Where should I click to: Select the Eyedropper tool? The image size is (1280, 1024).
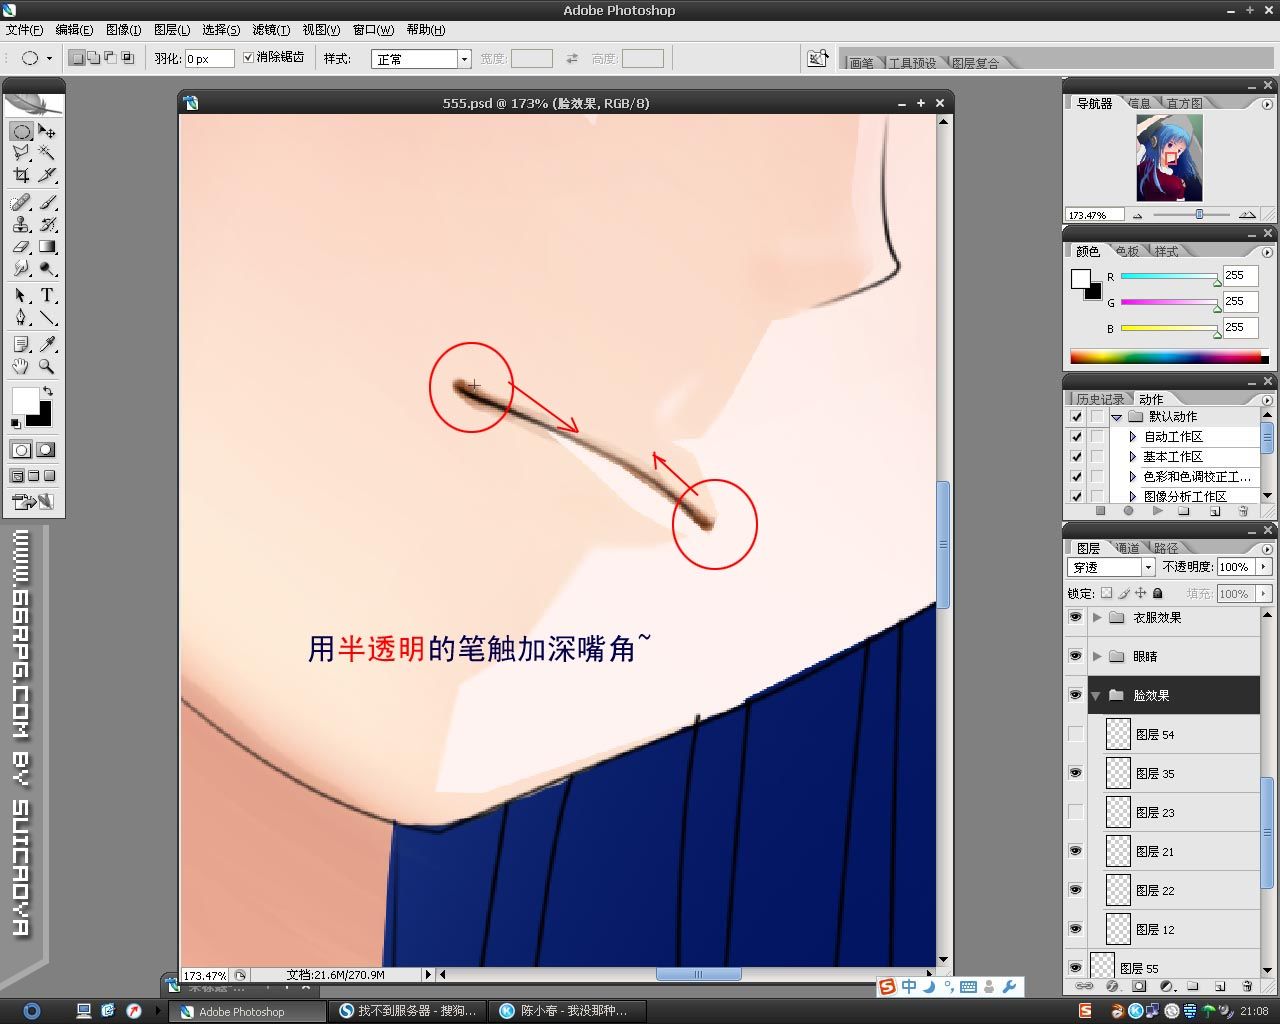coord(47,345)
